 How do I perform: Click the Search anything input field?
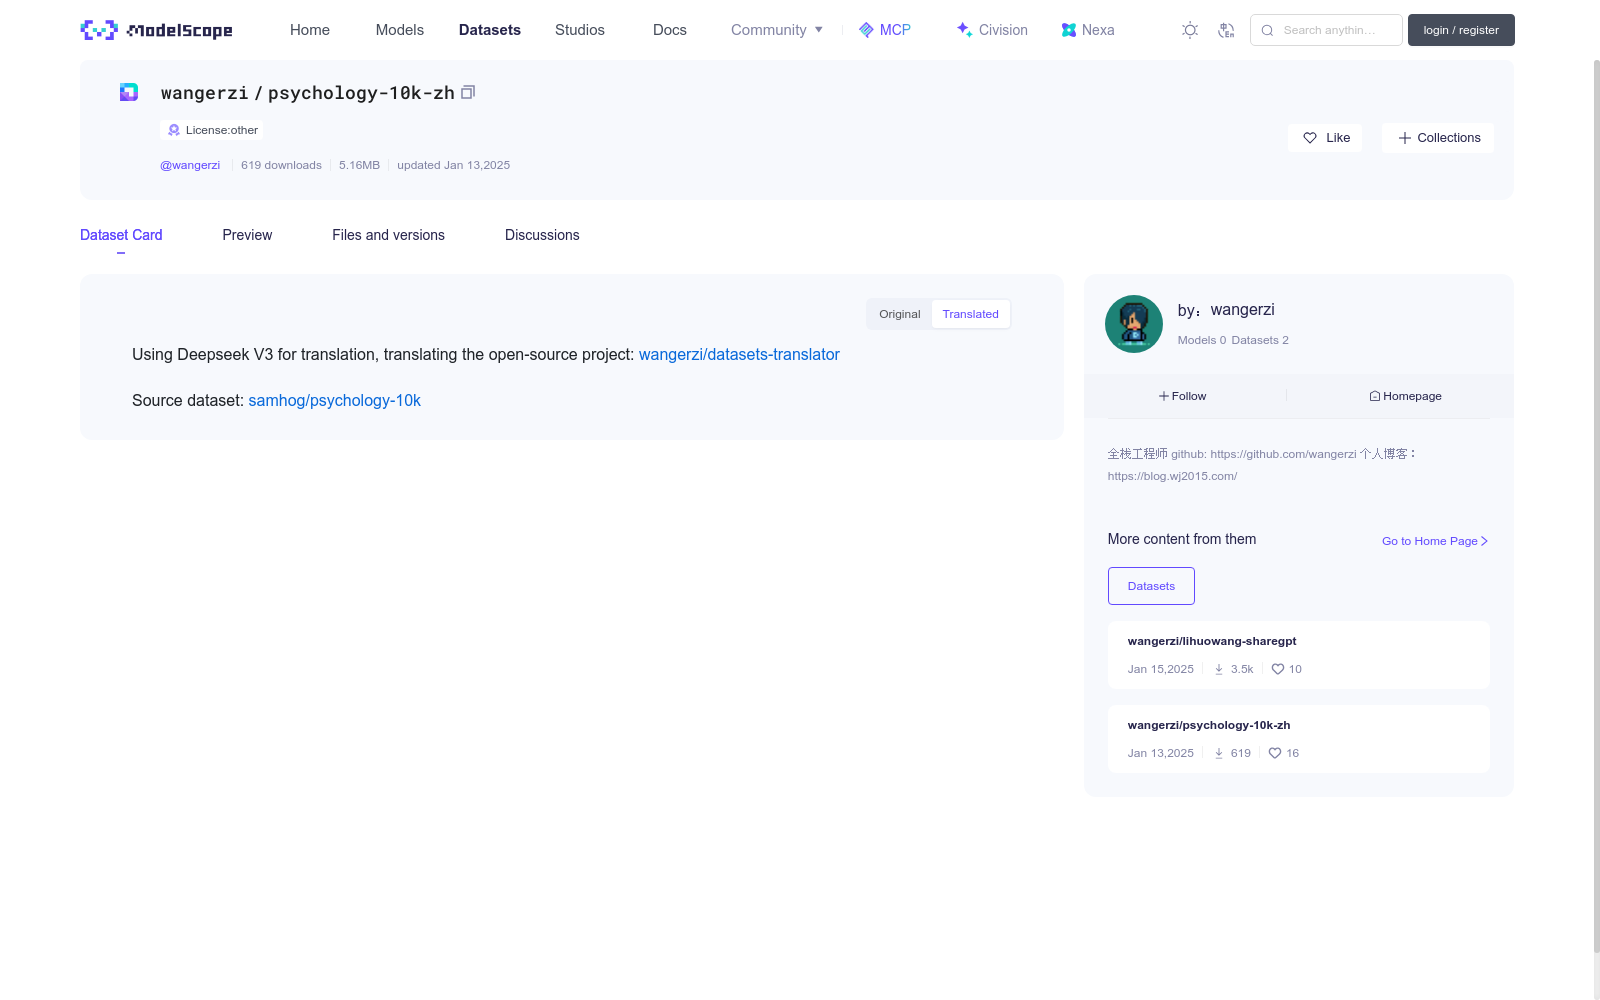pyautogui.click(x=1326, y=30)
